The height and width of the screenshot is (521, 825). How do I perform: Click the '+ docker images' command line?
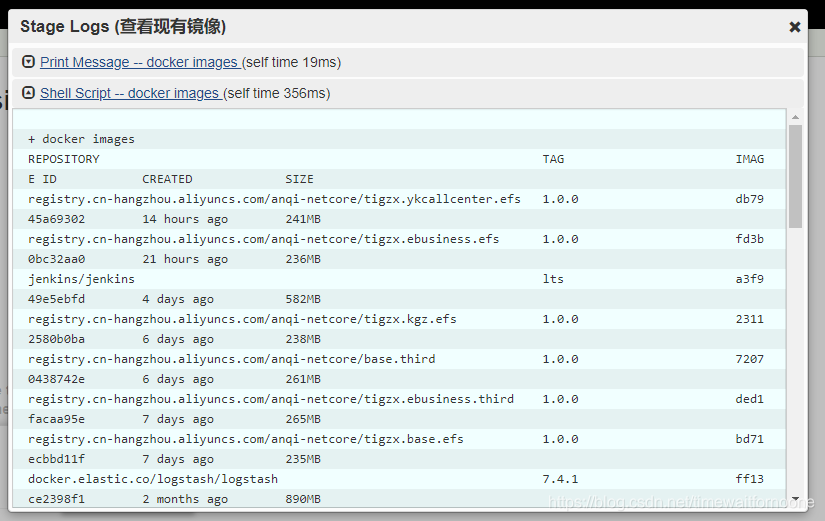[x=81, y=139]
